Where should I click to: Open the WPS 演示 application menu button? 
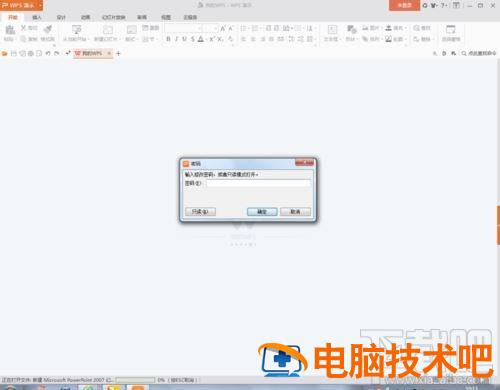click(x=21, y=5)
